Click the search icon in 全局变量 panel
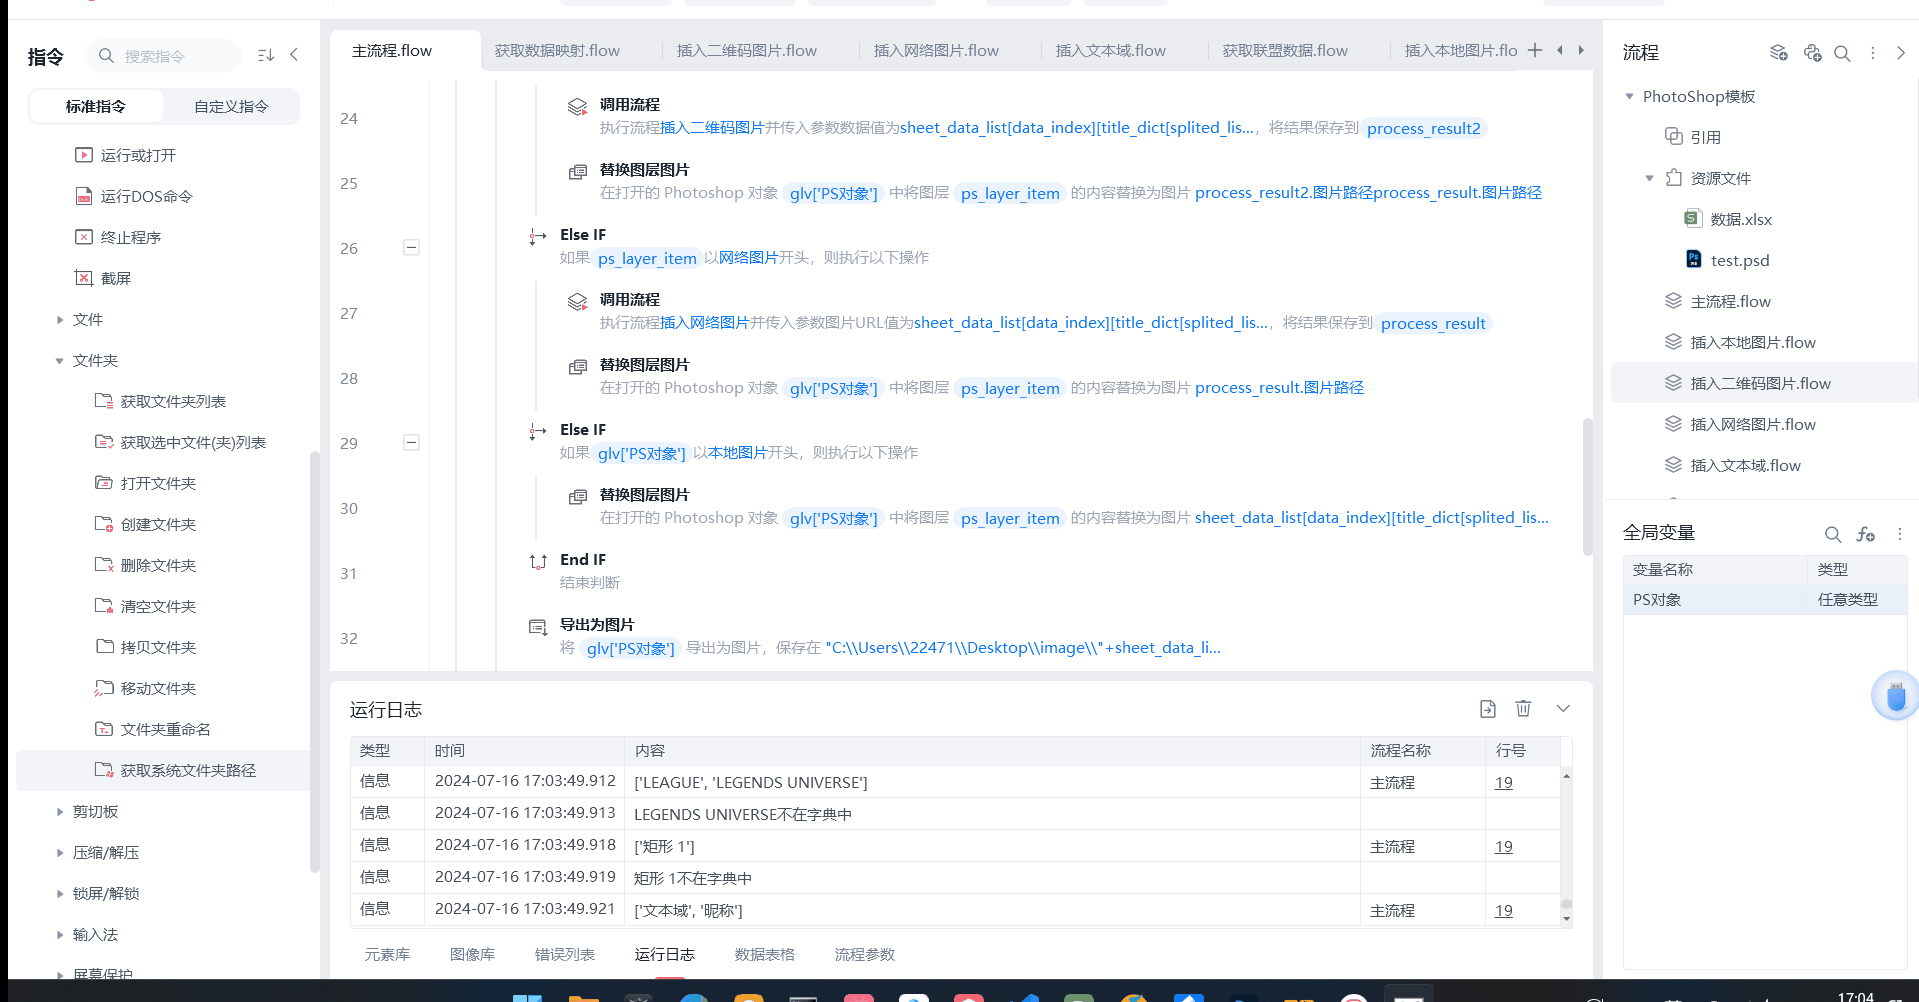 [1832, 534]
